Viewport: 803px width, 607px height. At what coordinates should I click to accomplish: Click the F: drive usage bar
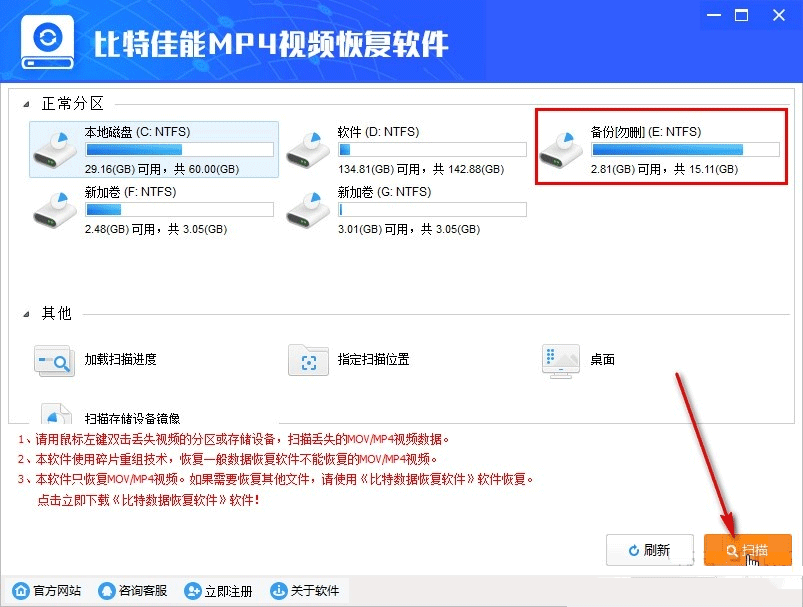click(x=180, y=210)
